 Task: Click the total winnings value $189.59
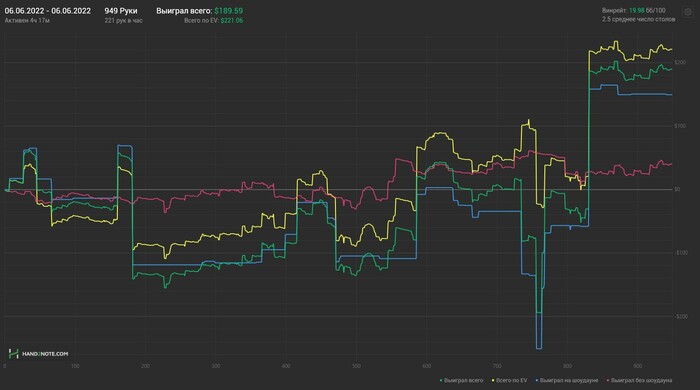pyautogui.click(x=229, y=11)
